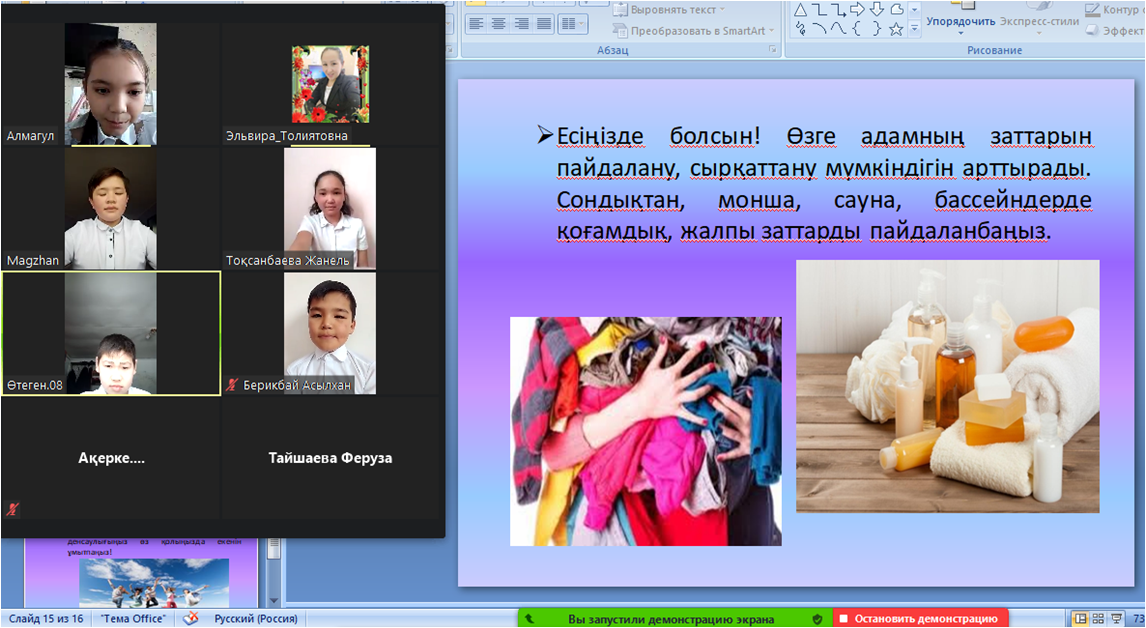Select the right arrow shape
1146x628 pixels.
coord(857,10)
